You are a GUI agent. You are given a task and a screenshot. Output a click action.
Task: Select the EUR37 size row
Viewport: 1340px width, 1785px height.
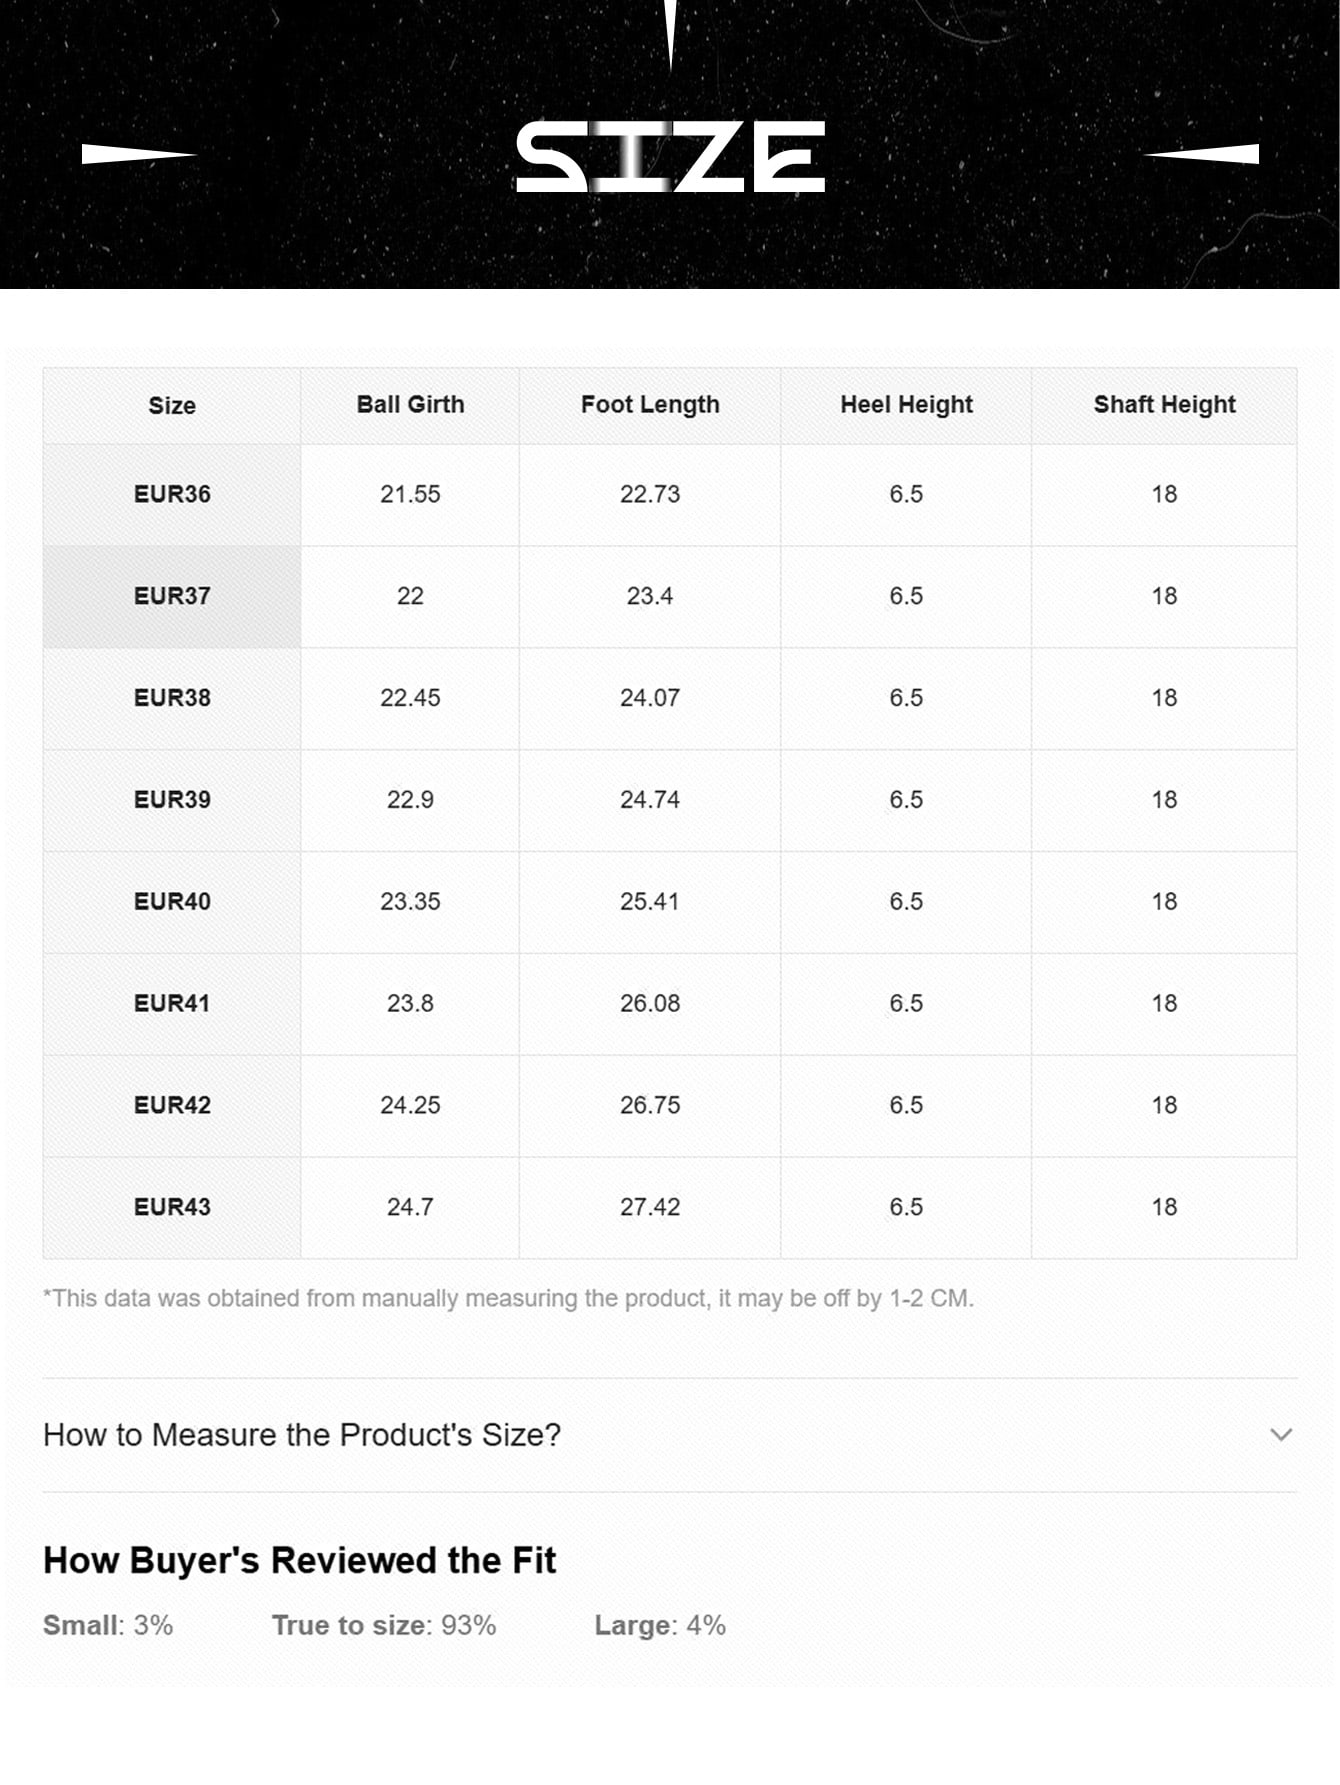tap(172, 596)
